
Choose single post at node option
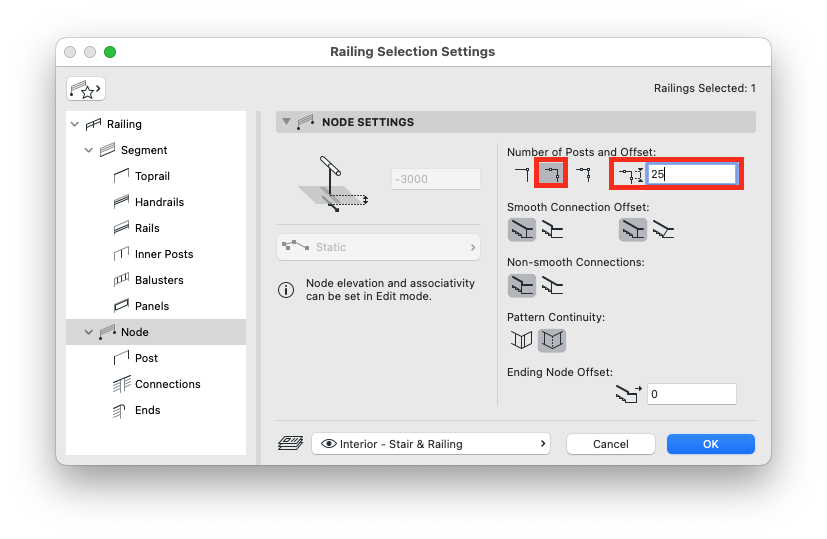pyautogui.click(x=522, y=174)
